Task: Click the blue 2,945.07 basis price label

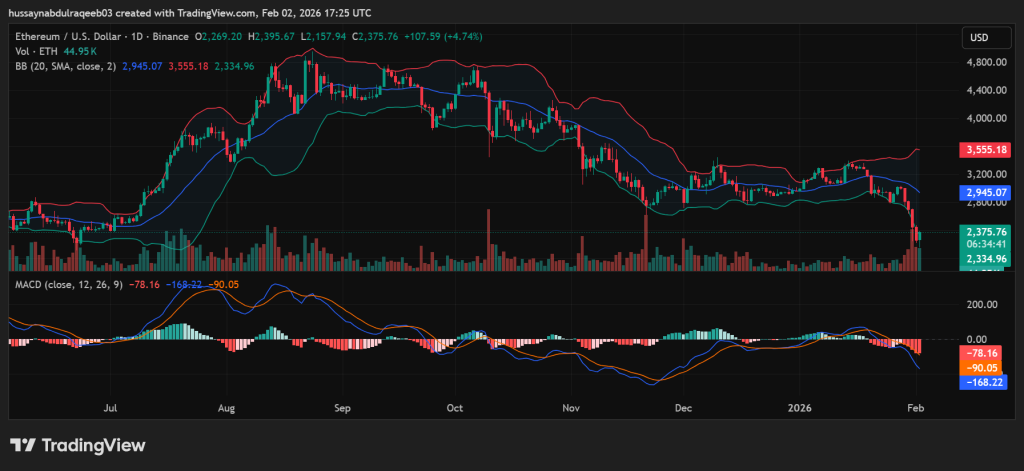Action: [x=982, y=192]
